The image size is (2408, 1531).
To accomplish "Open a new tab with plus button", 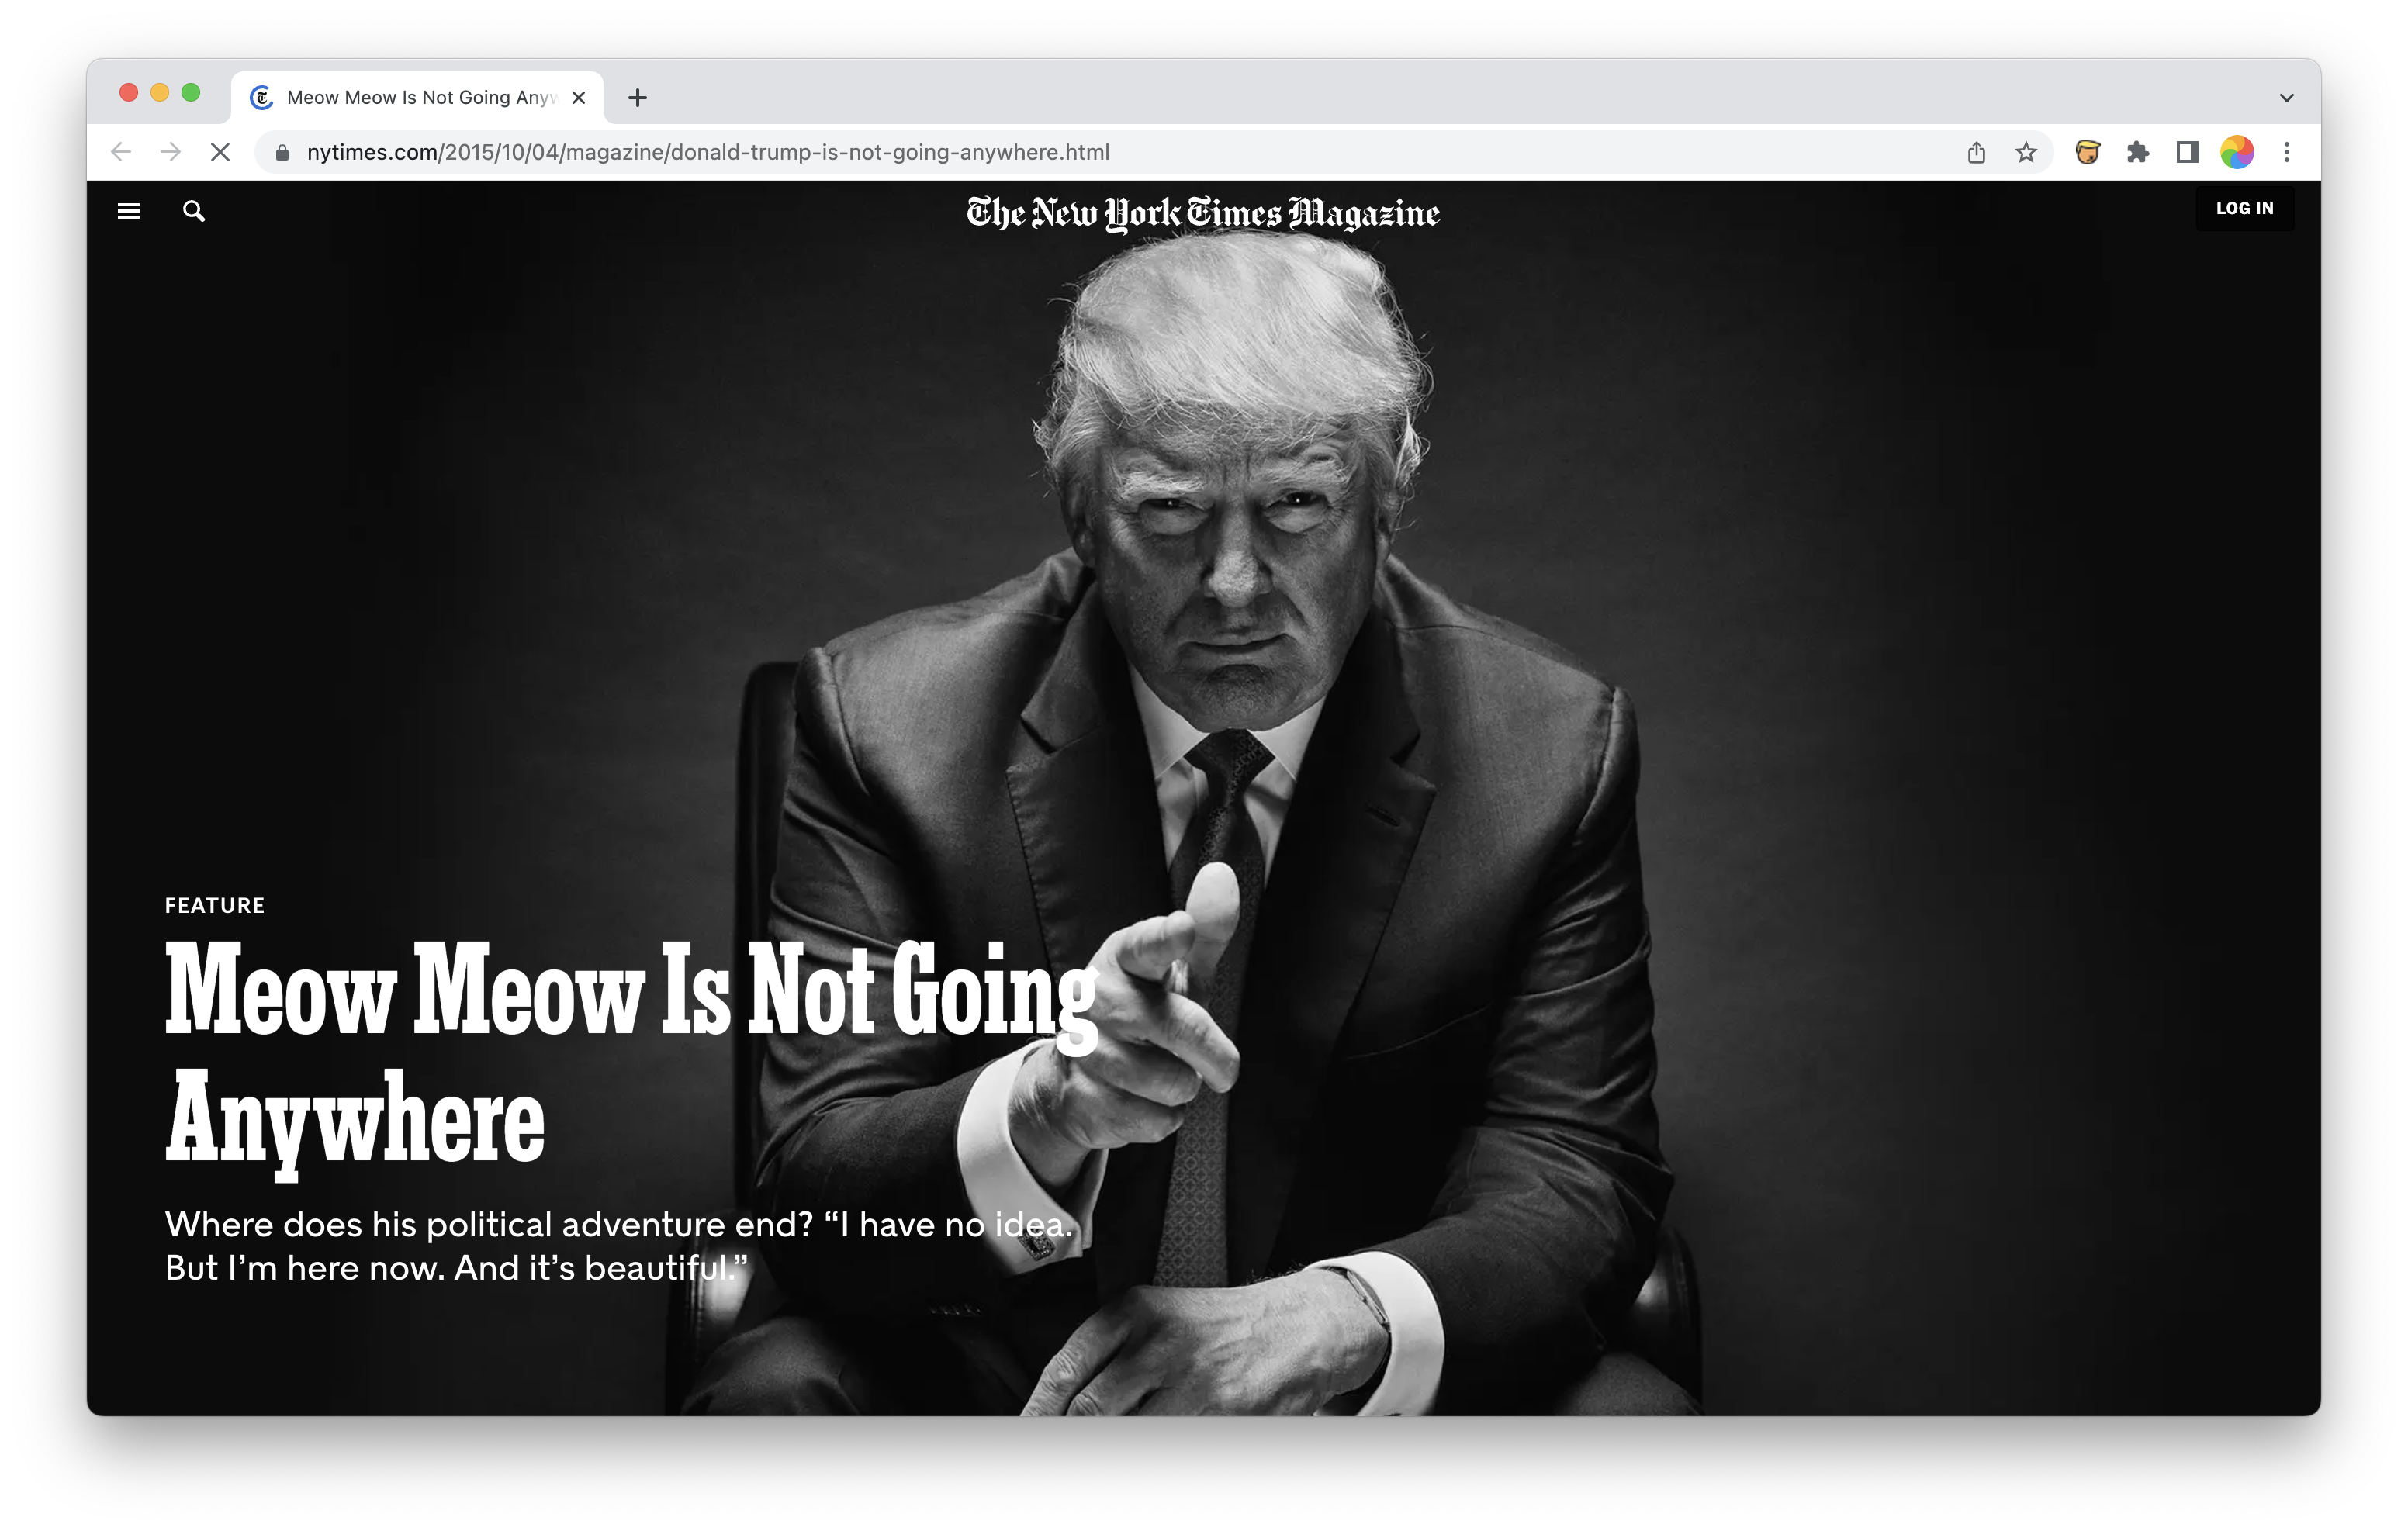I will click(637, 98).
